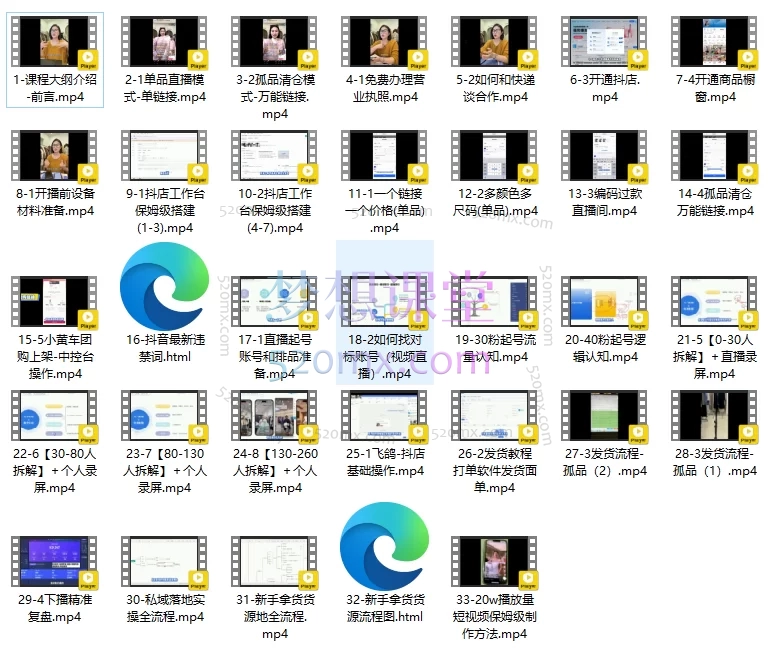
Task: Click video icon 8-1开播前设备材料准备.mp4
Action: tap(54, 156)
